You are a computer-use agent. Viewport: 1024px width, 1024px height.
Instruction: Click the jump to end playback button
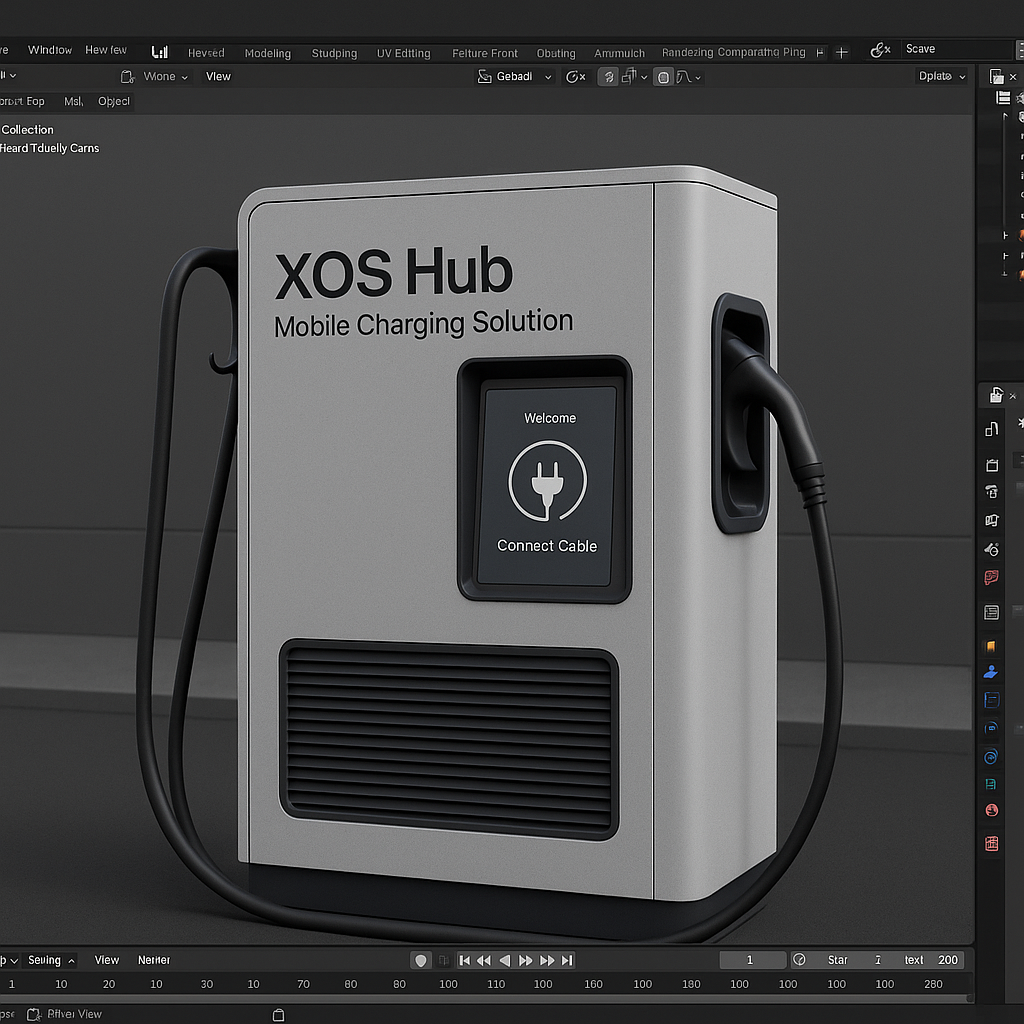pos(567,960)
